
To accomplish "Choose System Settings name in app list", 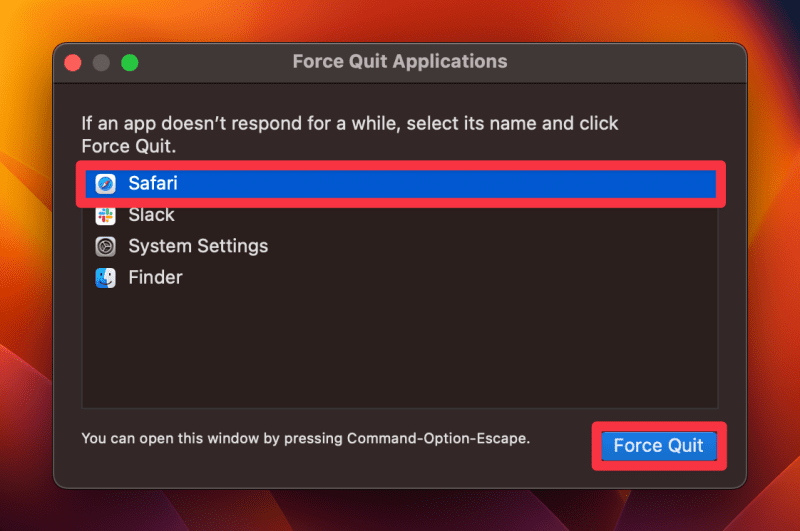I will click(x=198, y=246).
